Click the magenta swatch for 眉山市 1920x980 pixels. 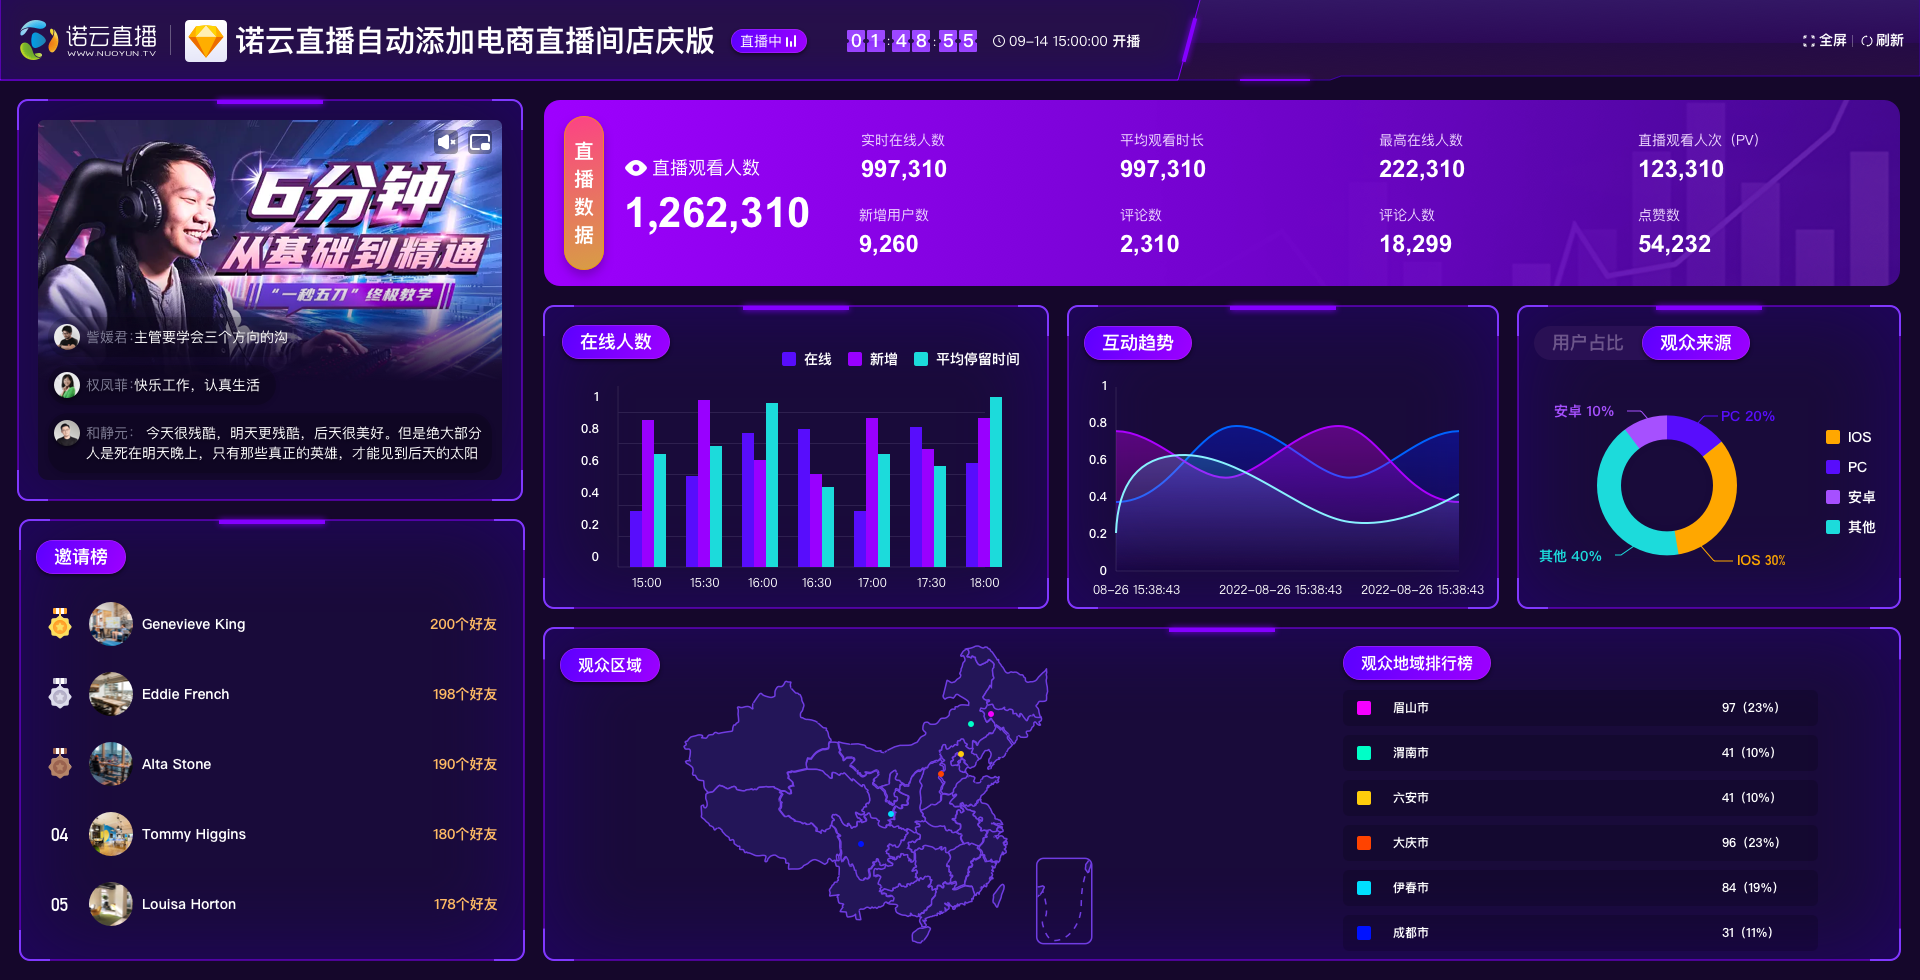[1364, 708]
